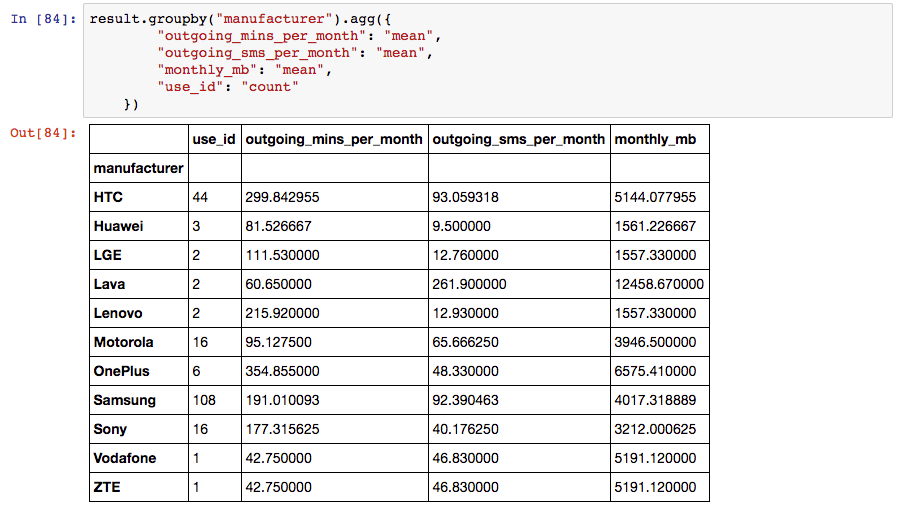The height and width of the screenshot is (512, 903).
Task: Select the HTC row label
Action: pos(108,197)
